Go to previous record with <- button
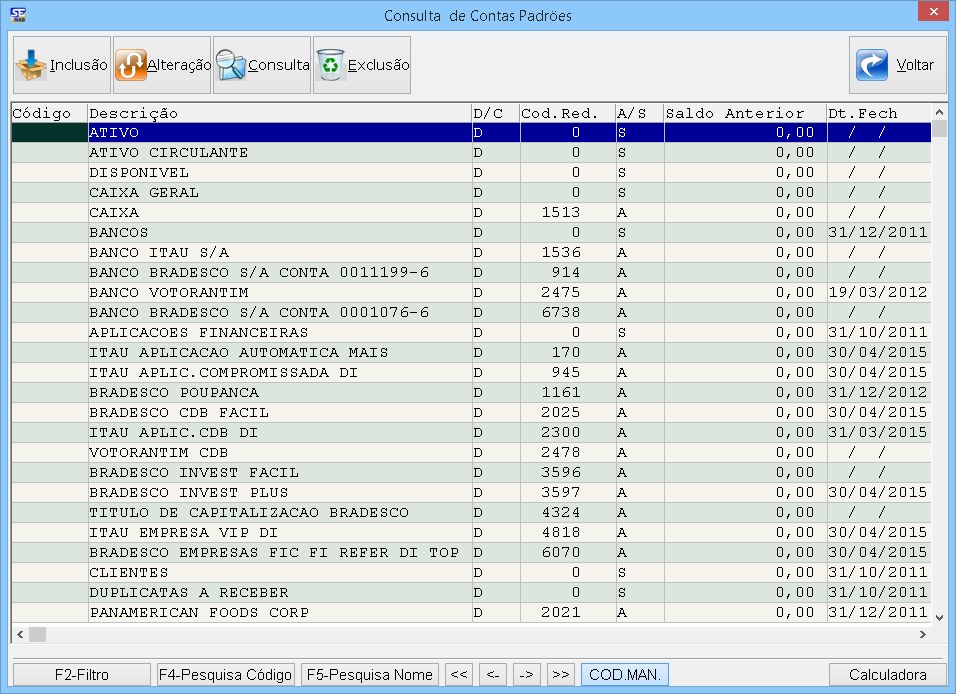Screen dimensions: 956x694 tap(492, 675)
